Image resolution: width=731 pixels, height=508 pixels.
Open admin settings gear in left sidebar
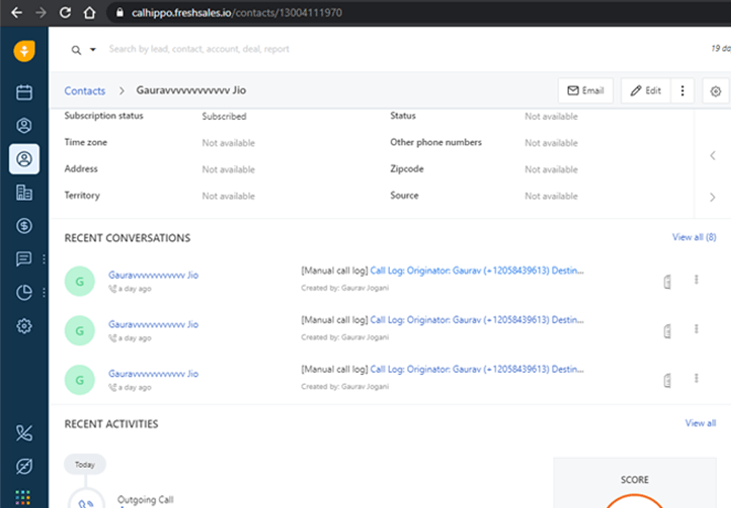pos(24,326)
